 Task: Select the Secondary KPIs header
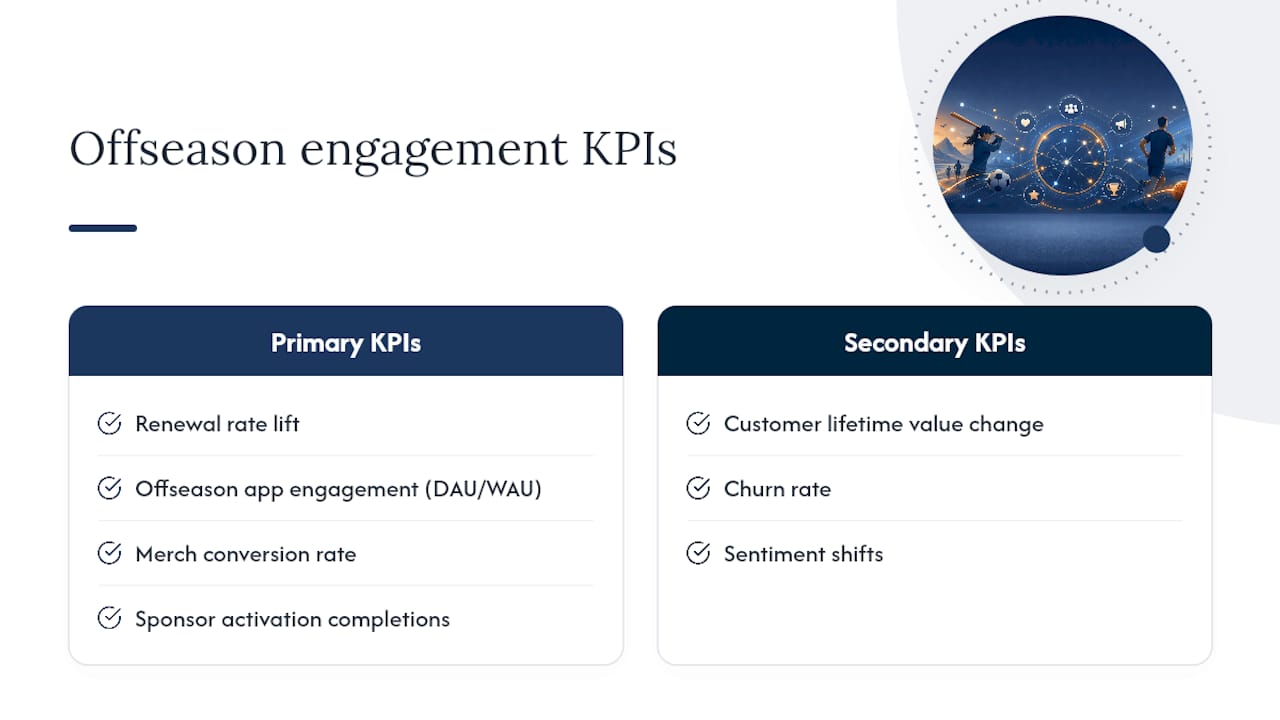point(935,341)
